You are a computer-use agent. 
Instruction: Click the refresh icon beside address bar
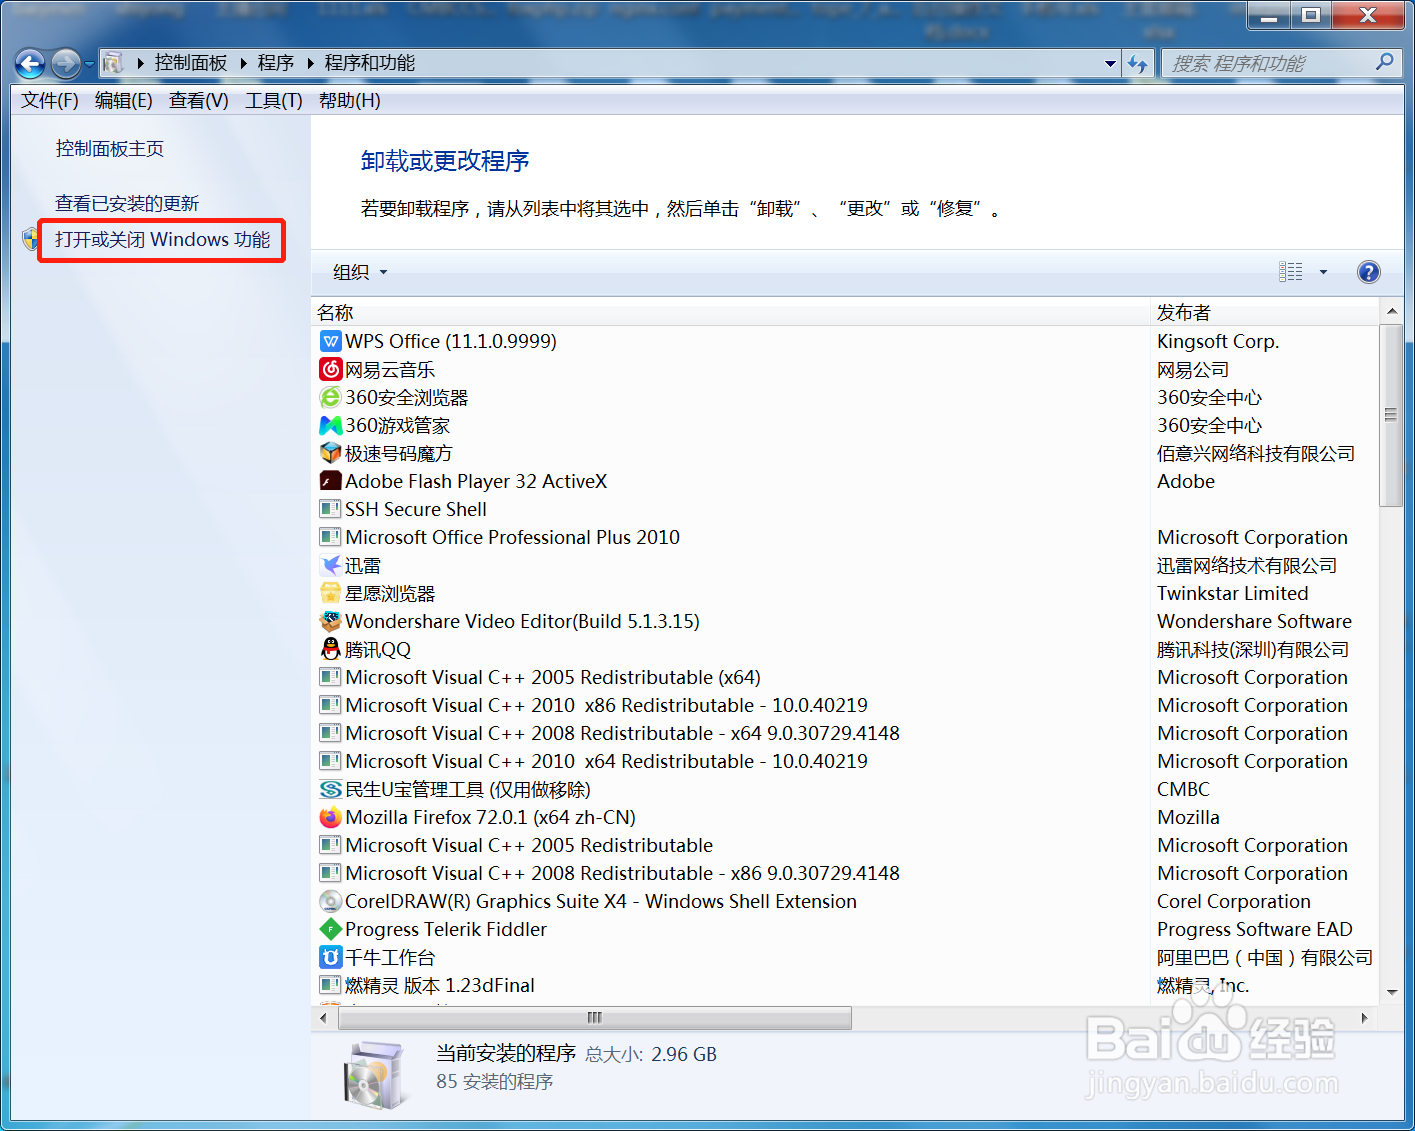pyautogui.click(x=1138, y=63)
